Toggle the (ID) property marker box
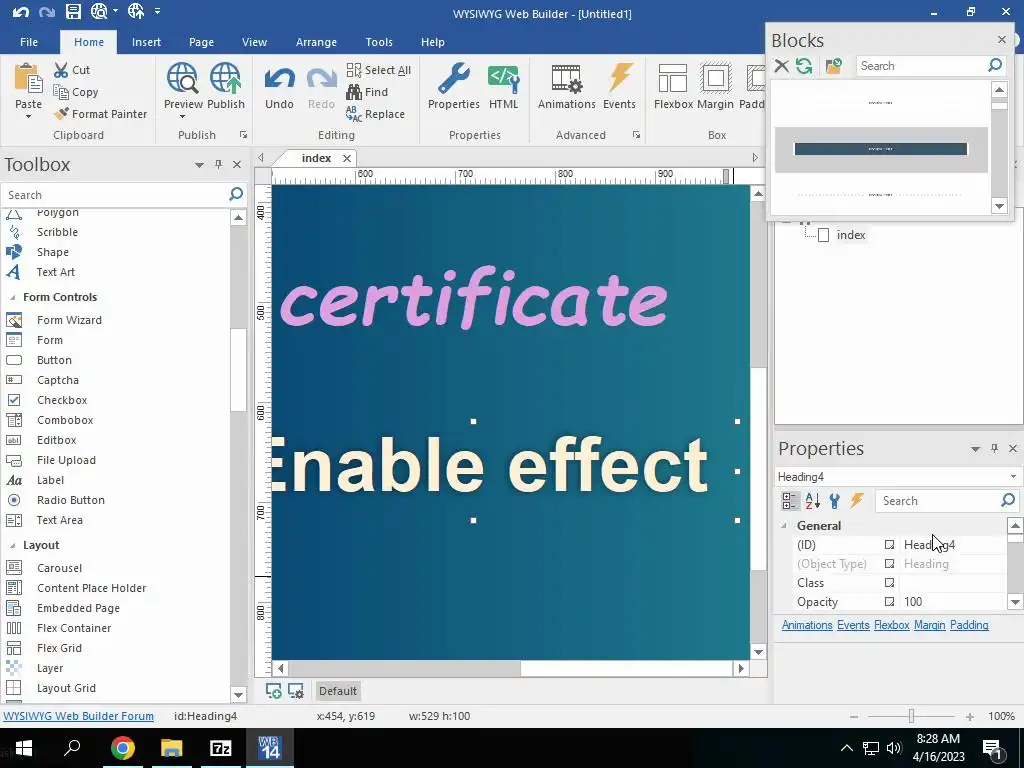The image size is (1024, 768). pos(889,545)
